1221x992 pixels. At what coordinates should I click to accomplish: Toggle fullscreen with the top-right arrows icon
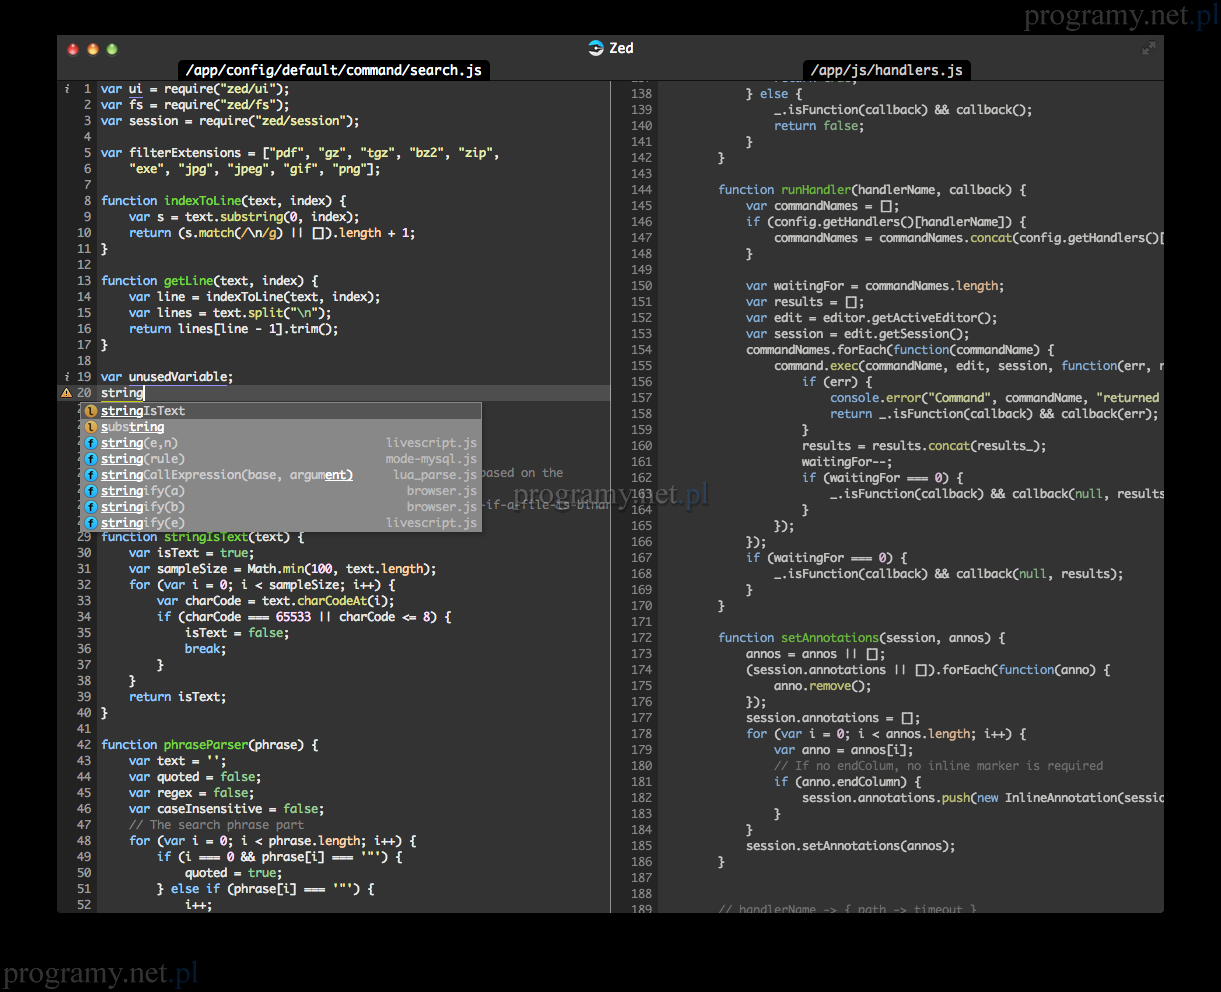(x=1149, y=48)
